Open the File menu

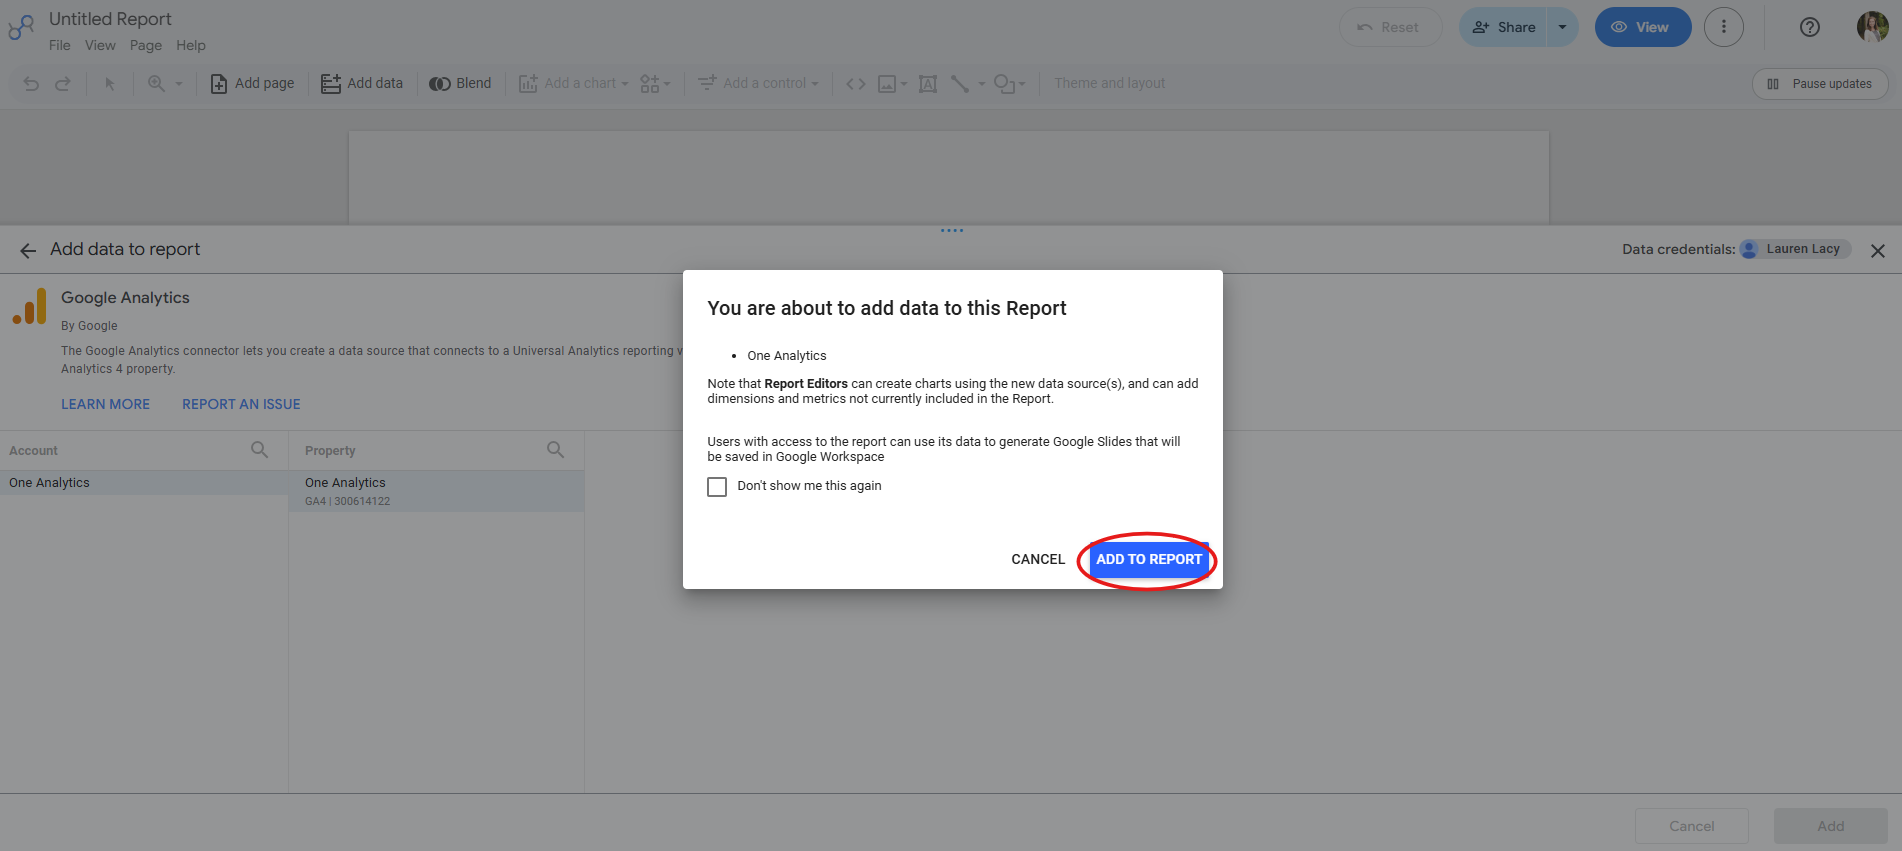[x=60, y=46]
